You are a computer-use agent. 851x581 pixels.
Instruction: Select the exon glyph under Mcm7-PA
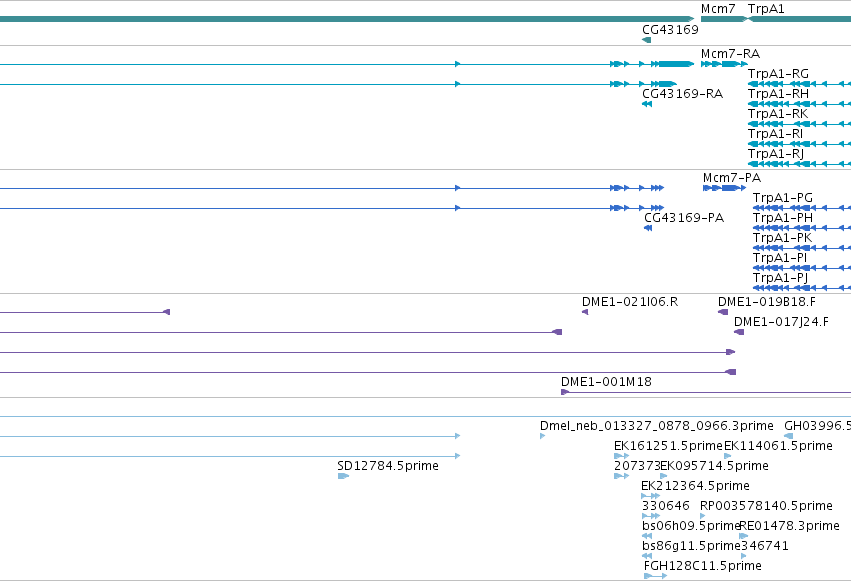point(724,188)
